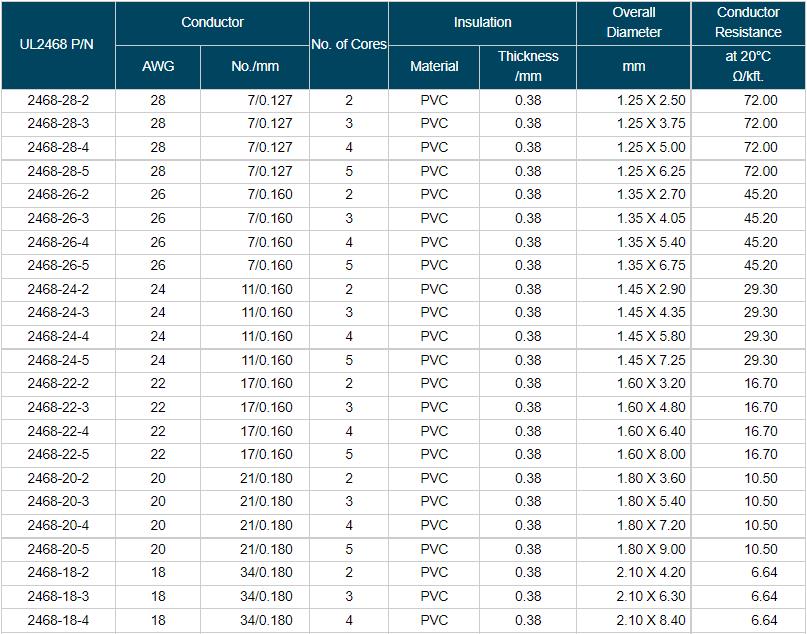The width and height of the screenshot is (807, 634).
Task: Click the Conductor group header
Action: pos(212,22)
